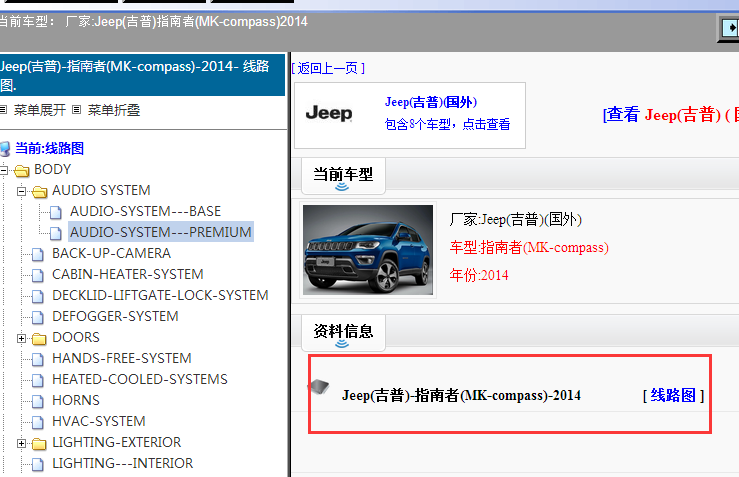Click 菜单折叠 to collapse menus

tap(114, 110)
